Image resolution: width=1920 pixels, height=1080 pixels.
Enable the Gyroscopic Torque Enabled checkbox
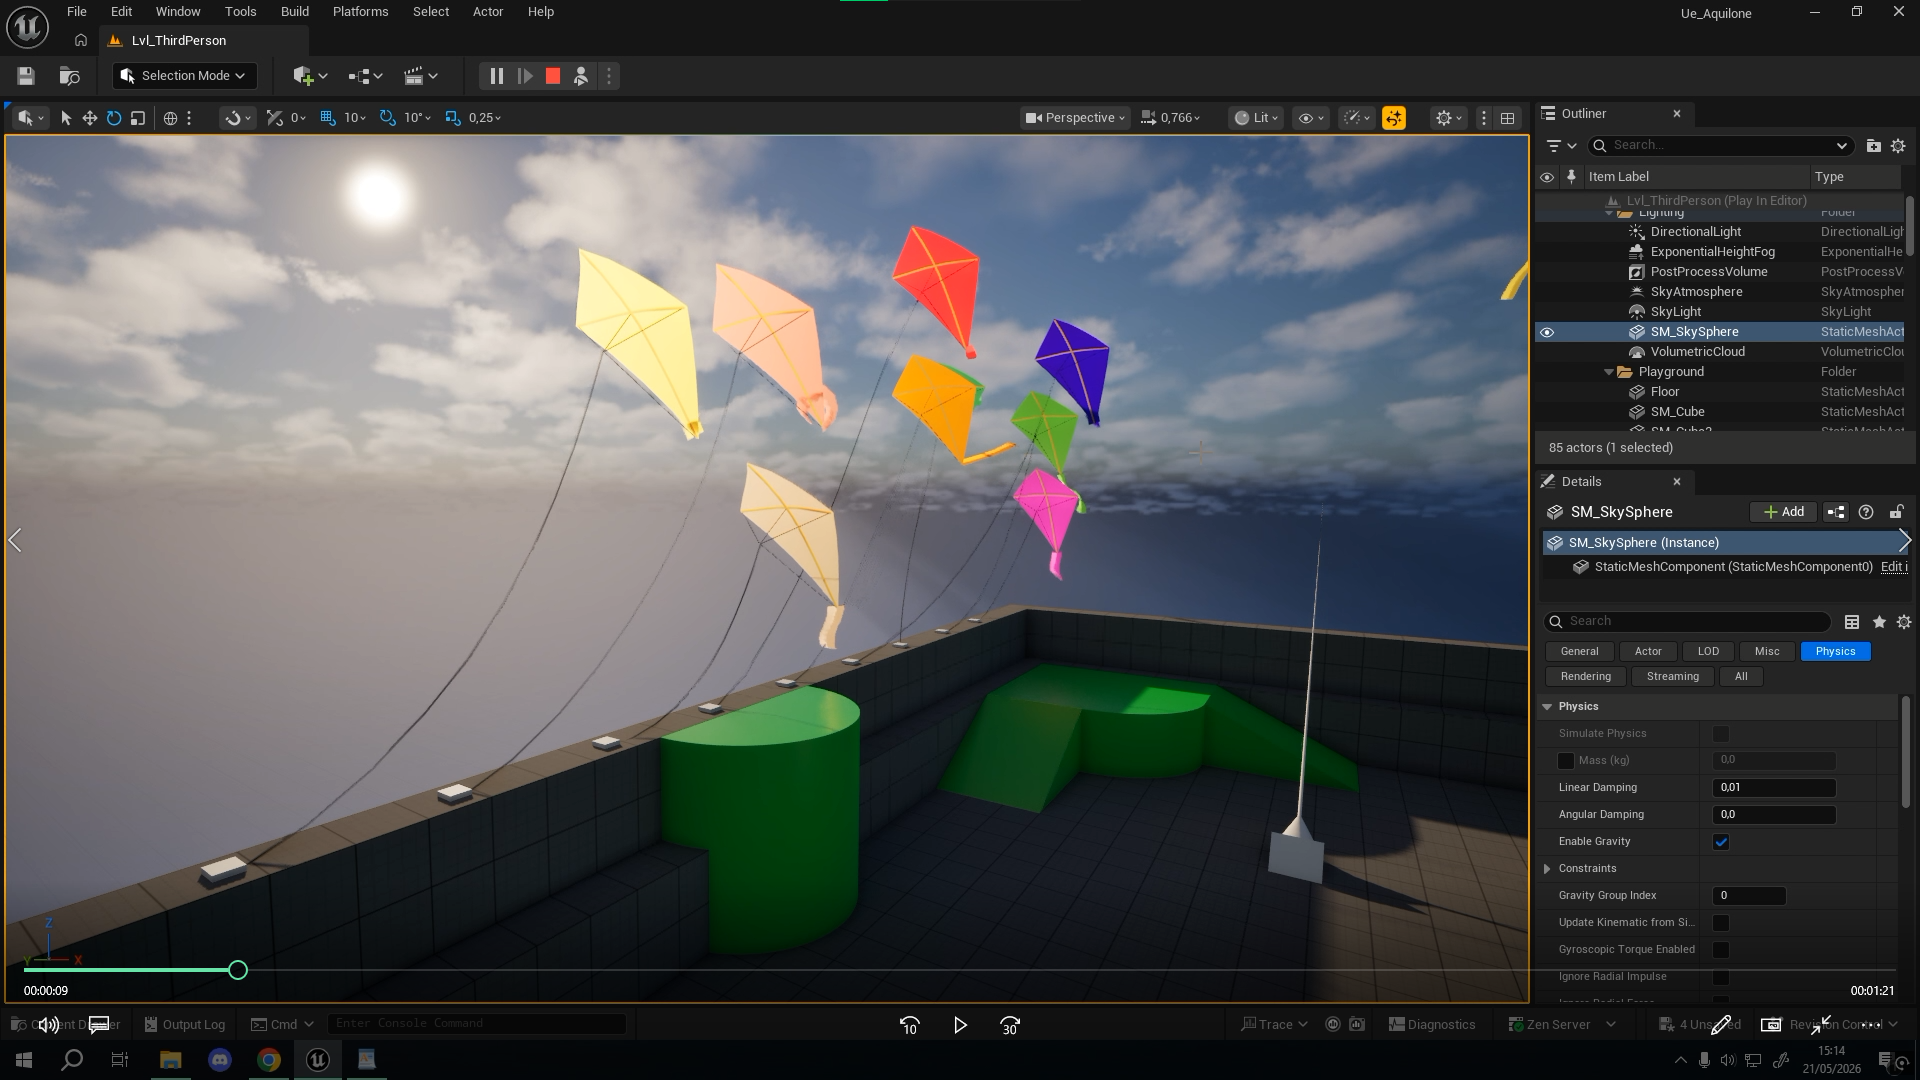click(1721, 950)
